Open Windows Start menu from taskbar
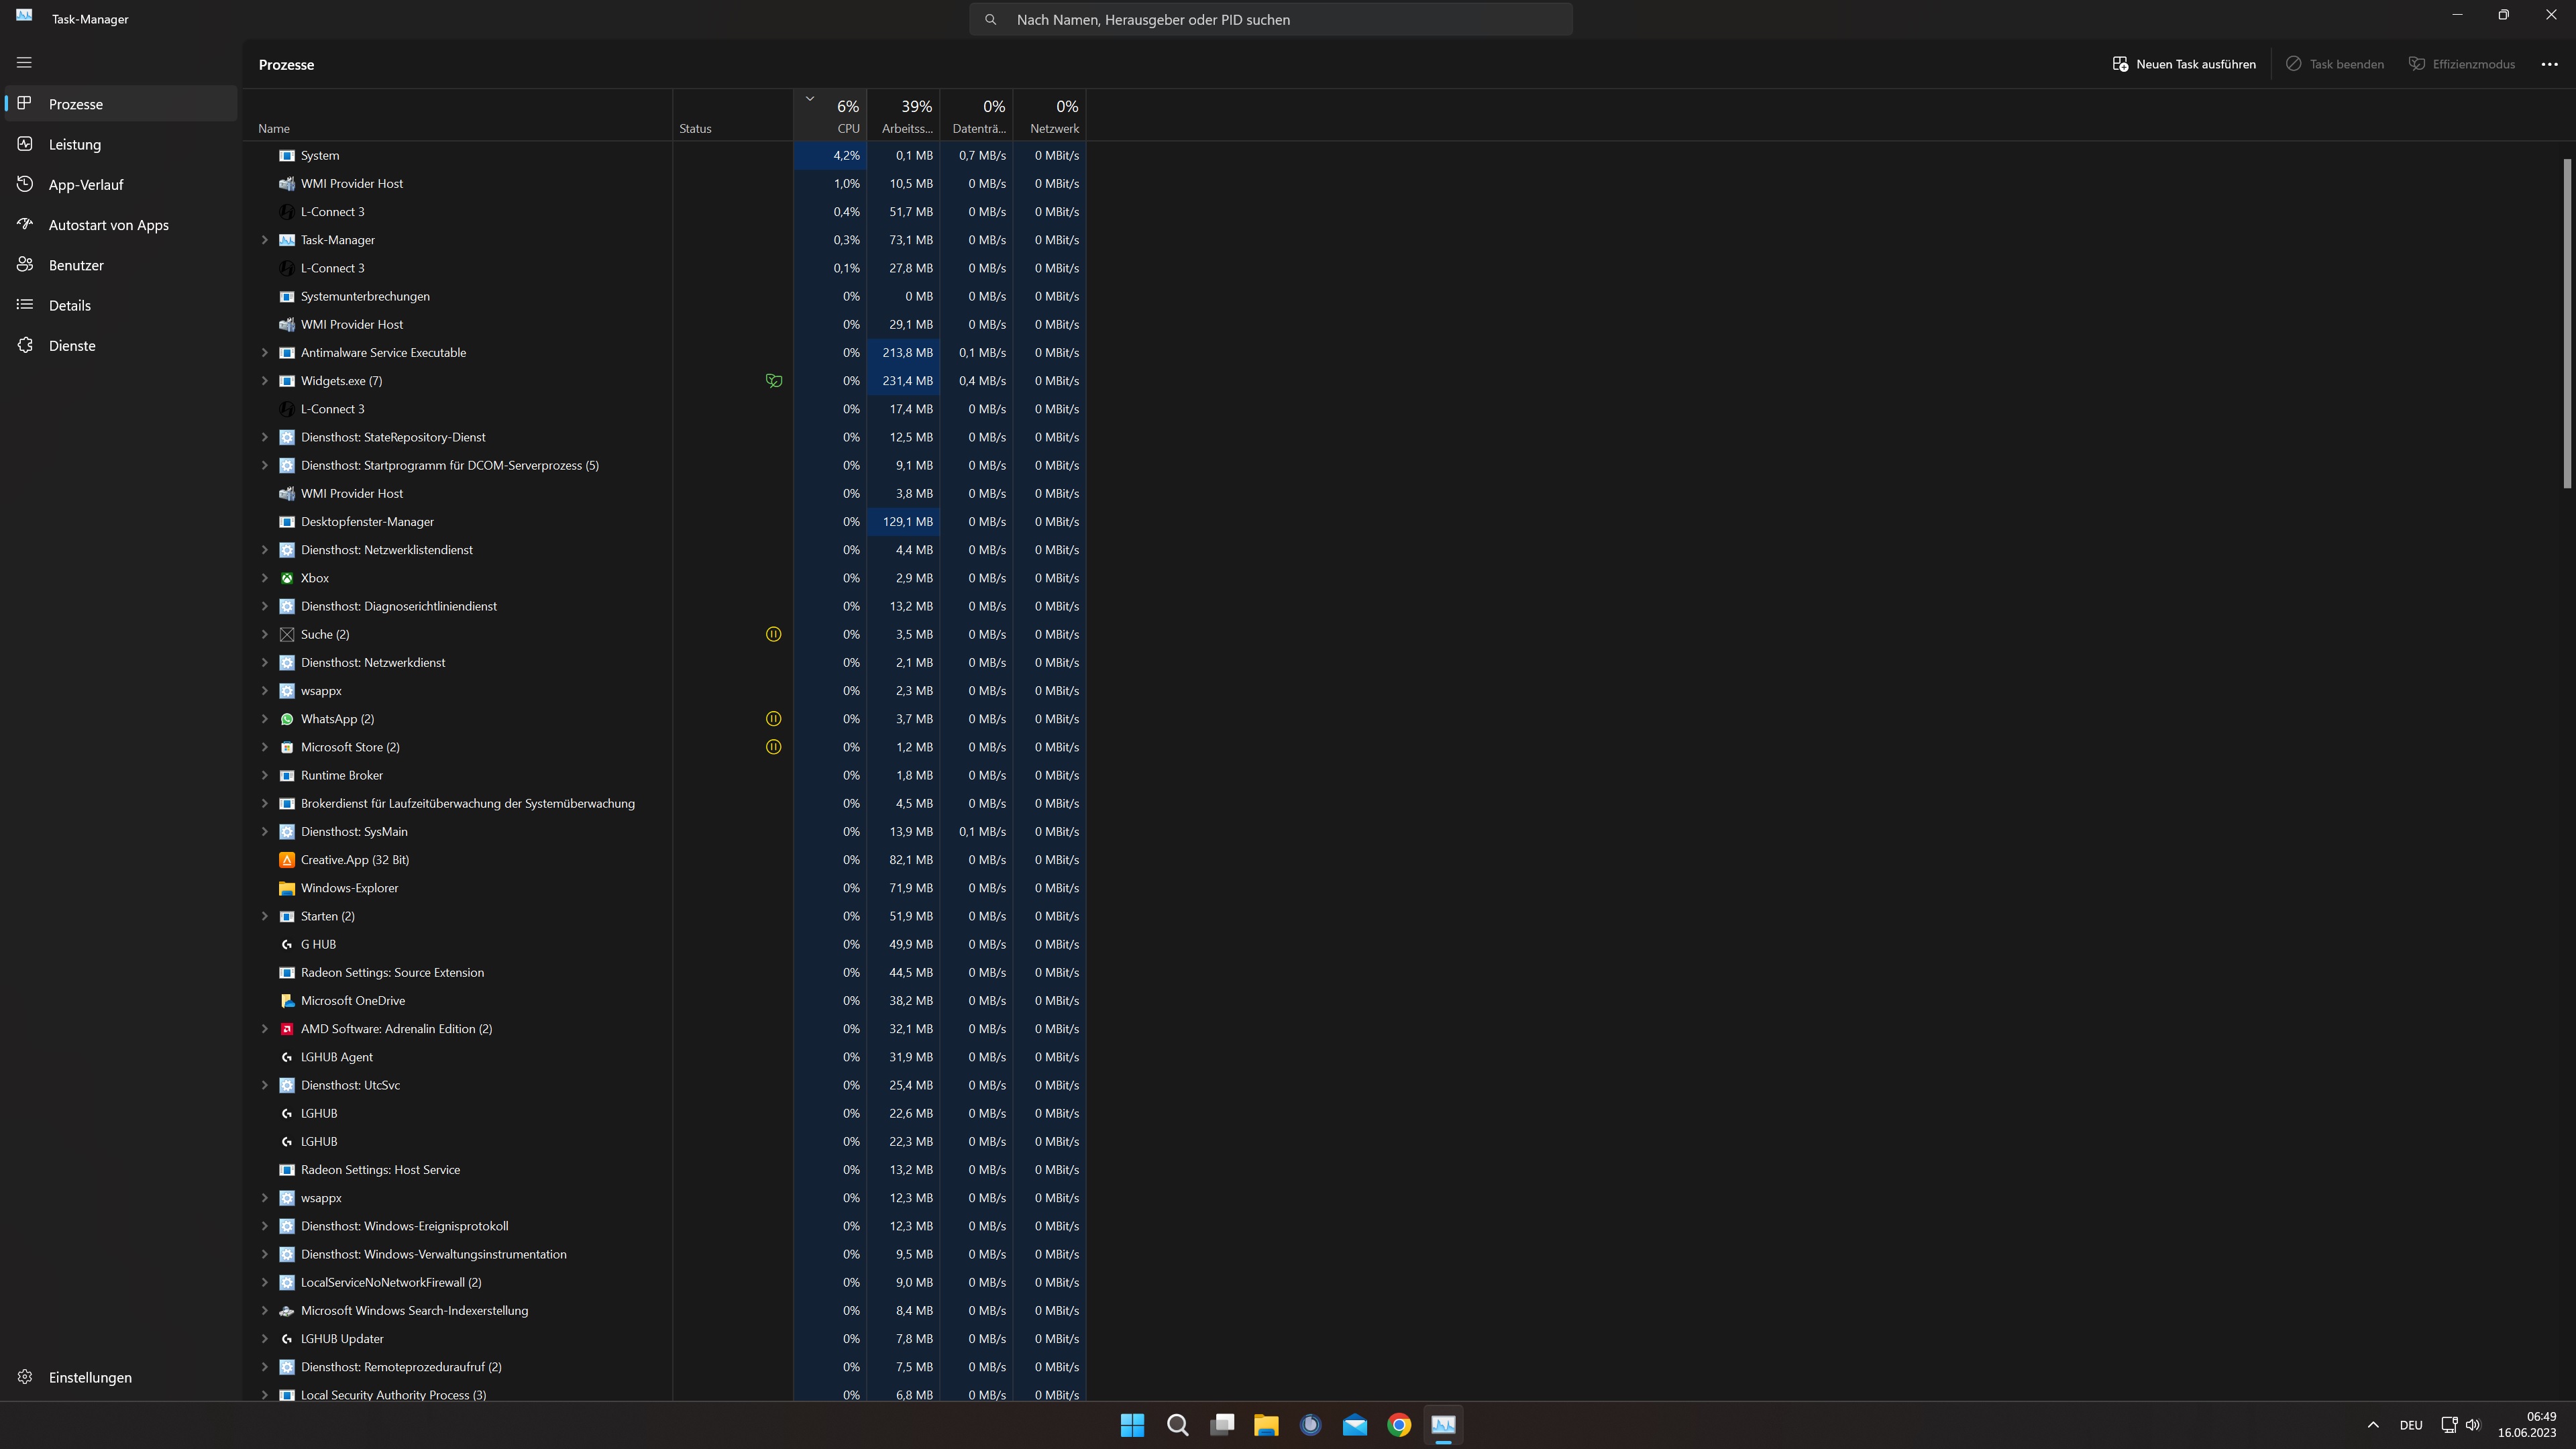Image resolution: width=2576 pixels, height=1449 pixels. 1132,1425
